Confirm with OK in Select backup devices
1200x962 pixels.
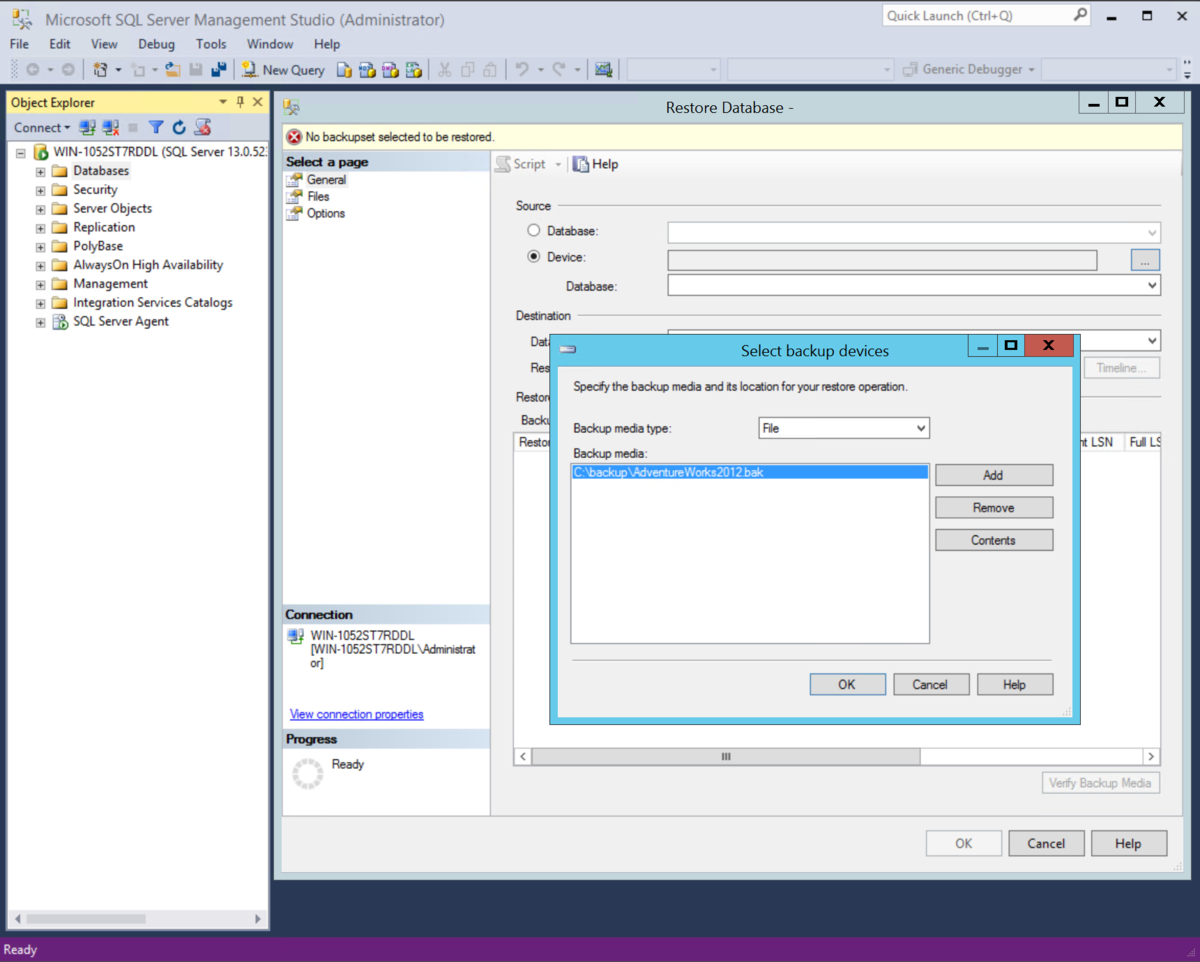[847, 684]
